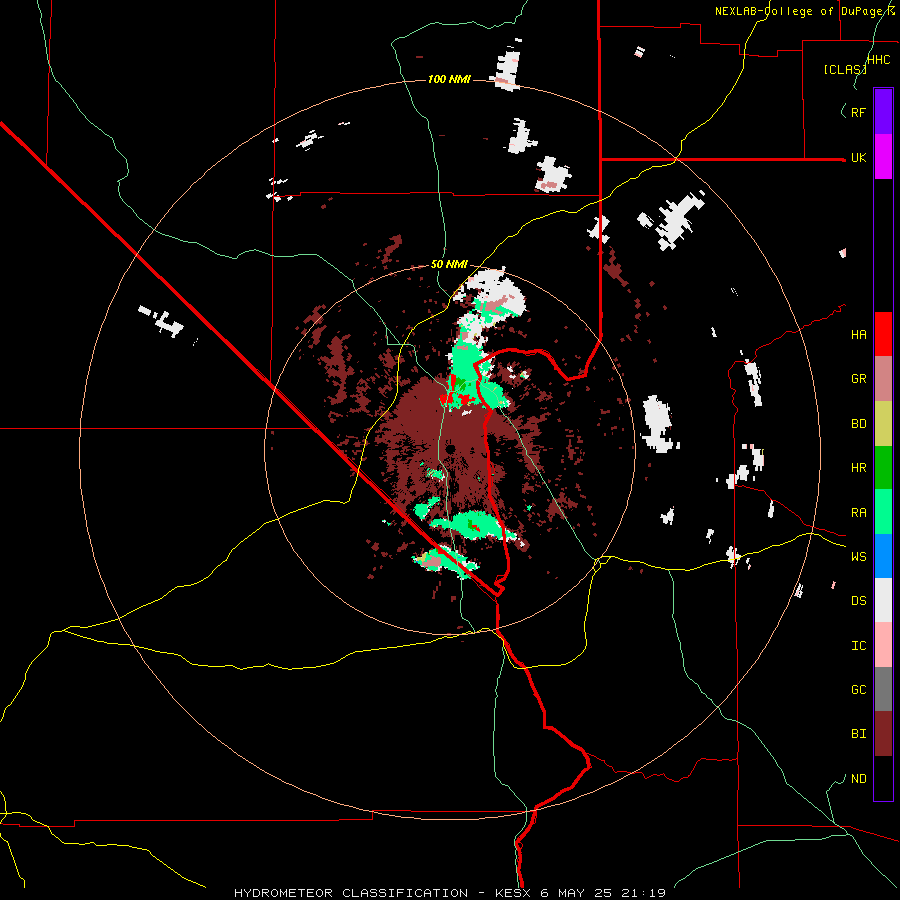
Task: Click the 'RA' legend label
Action: pyautogui.click(x=858, y=513)
